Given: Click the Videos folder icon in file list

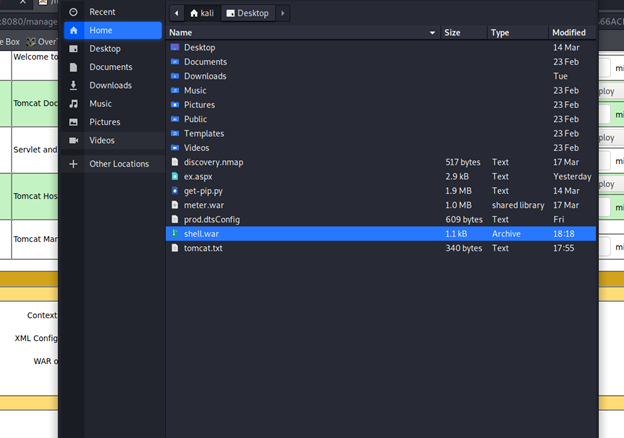Looking at the screenshot, I should [x=175, y=148].
